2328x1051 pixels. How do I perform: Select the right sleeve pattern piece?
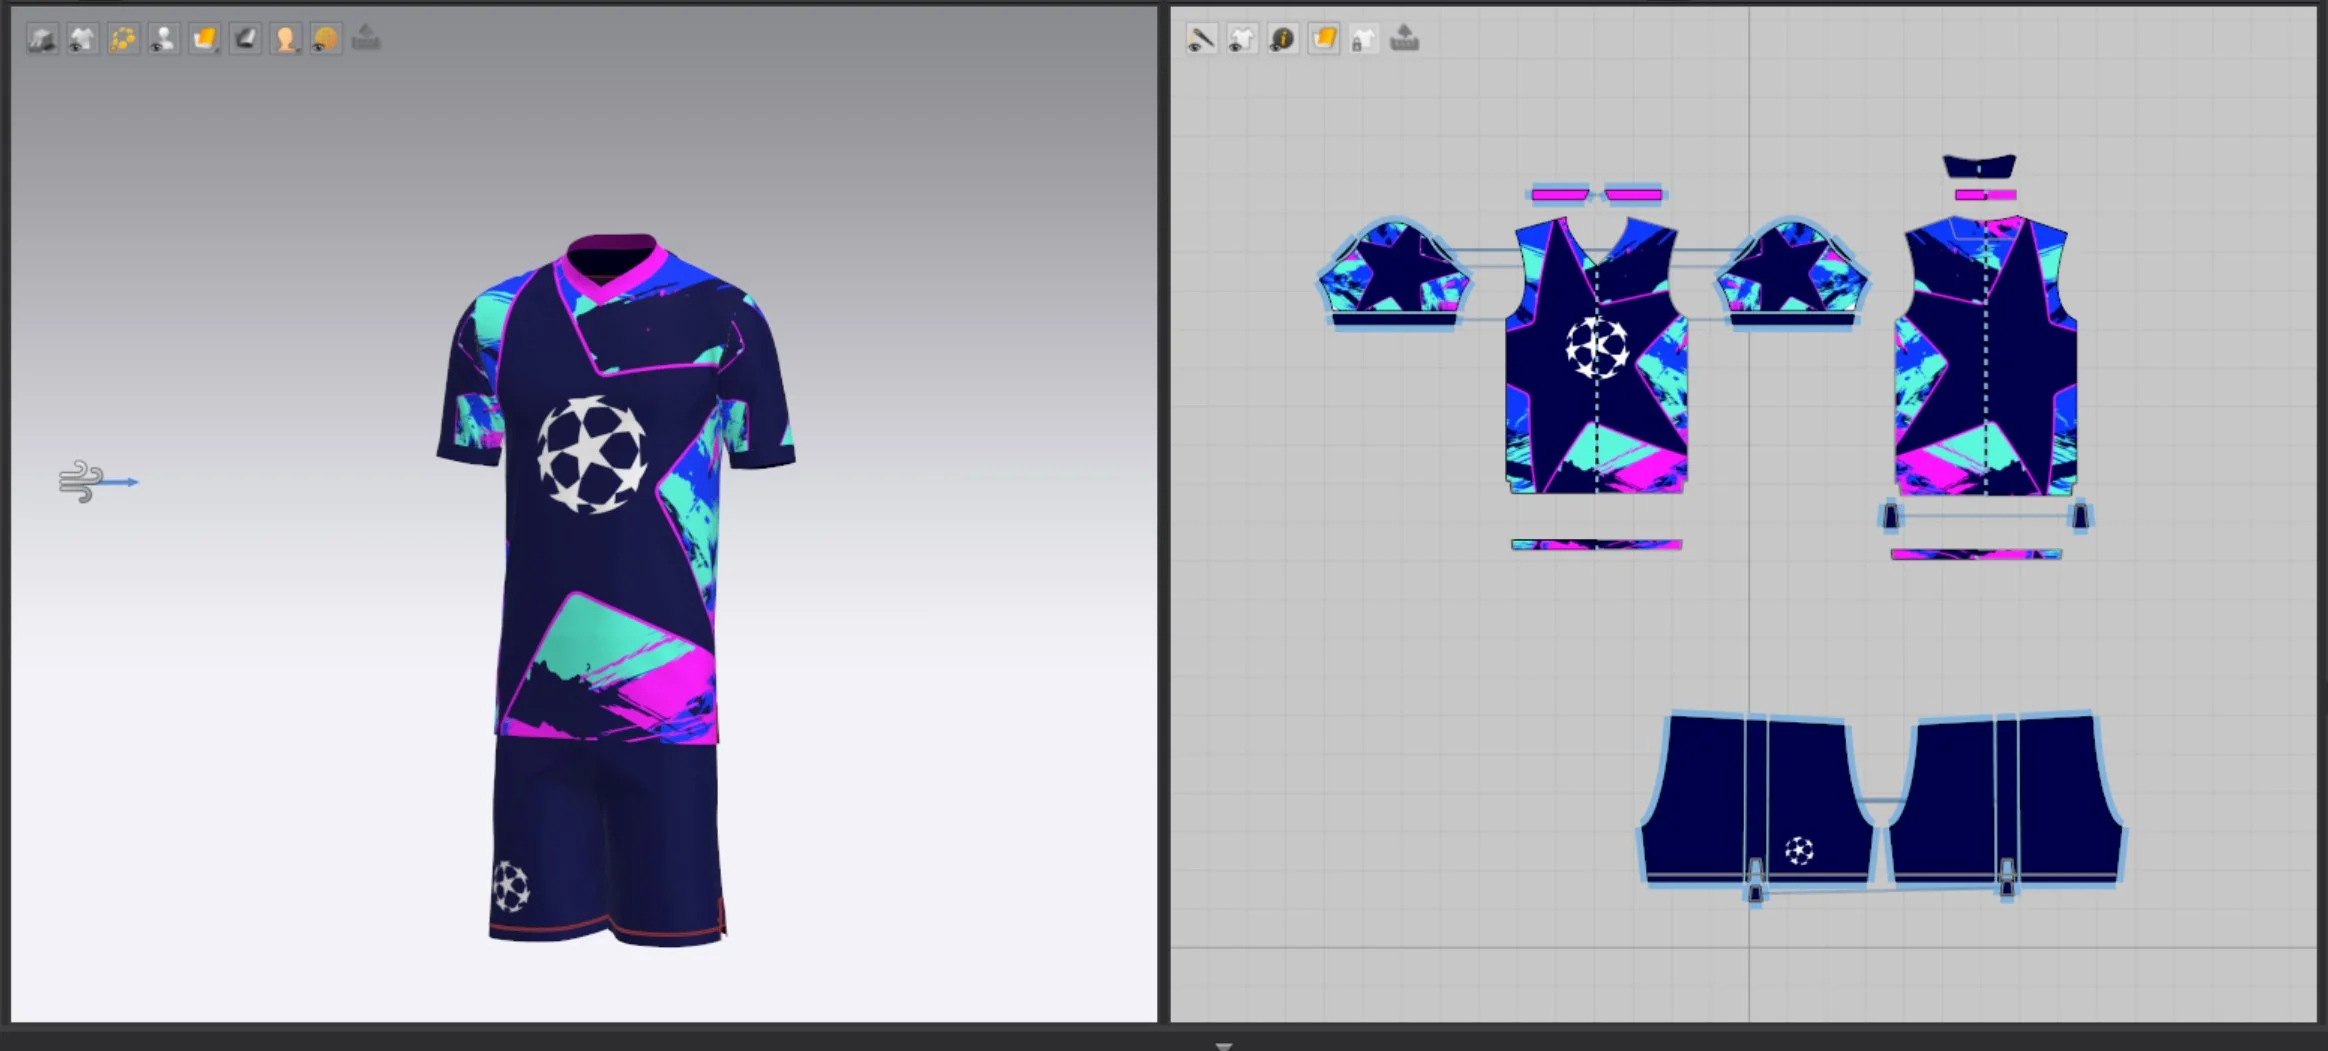click(1792, 268)
